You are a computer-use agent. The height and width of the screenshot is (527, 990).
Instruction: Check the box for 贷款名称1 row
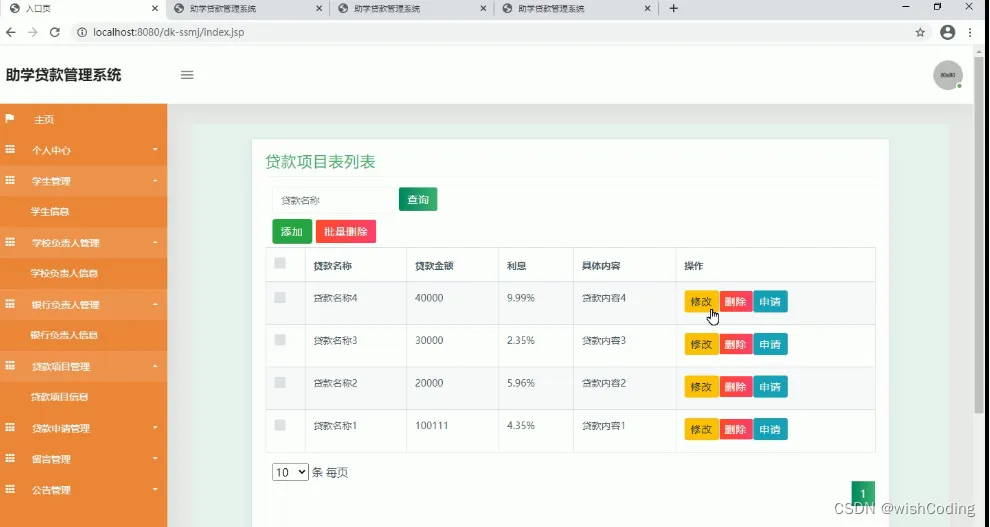[x=280, y=425]
